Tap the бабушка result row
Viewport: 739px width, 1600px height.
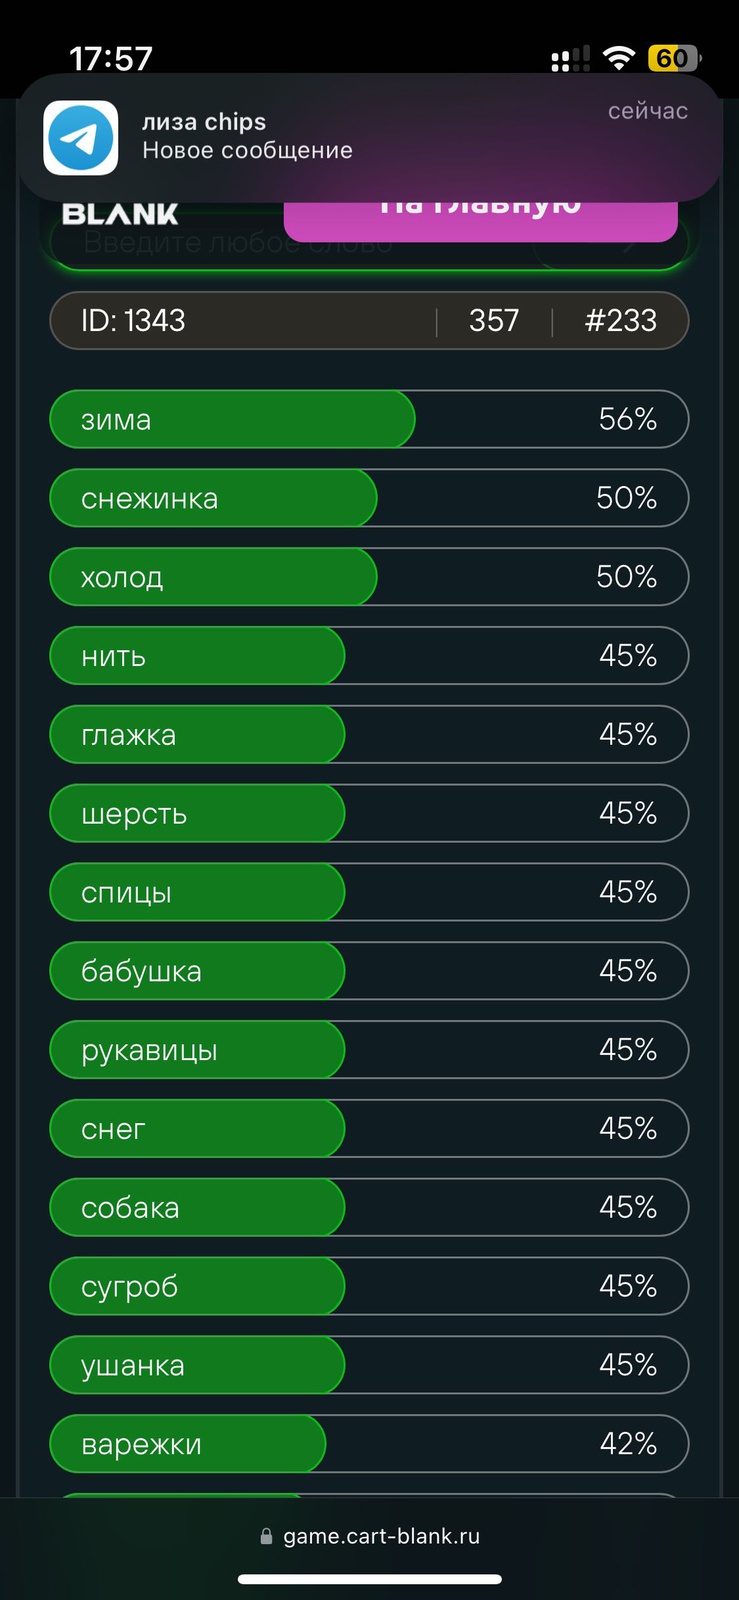pyautogui.click(x=369, y=971)
